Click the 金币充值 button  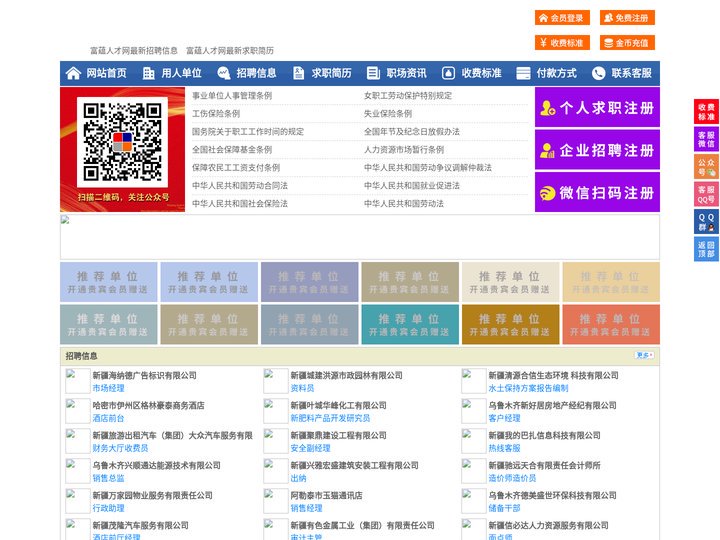pyautogui.click(x=627, y=43)
